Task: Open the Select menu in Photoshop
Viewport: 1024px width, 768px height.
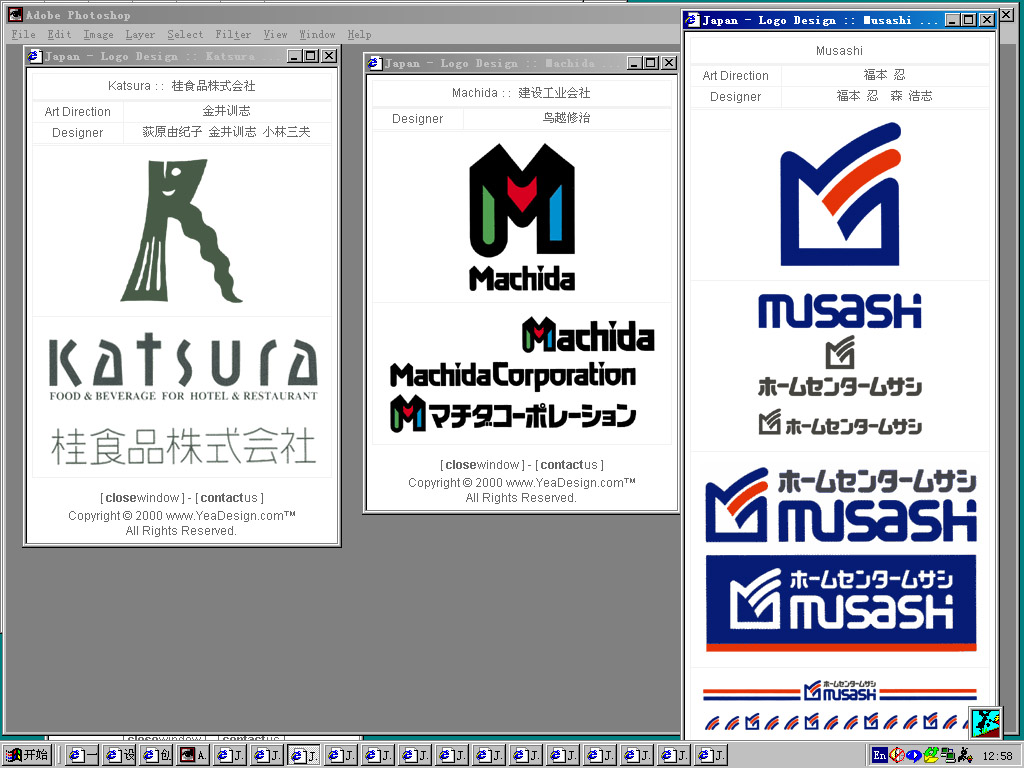Action: pos(185,35)
